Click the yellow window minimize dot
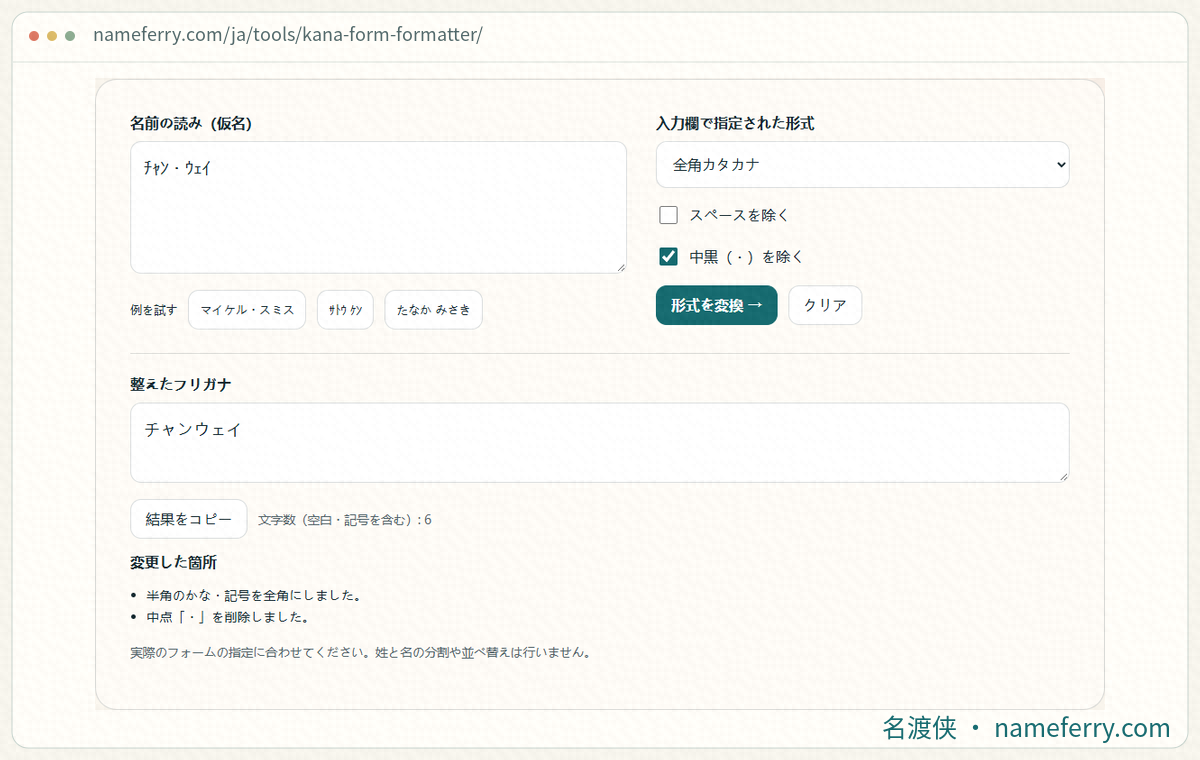 pyautogui.click(x=52, y=36)
